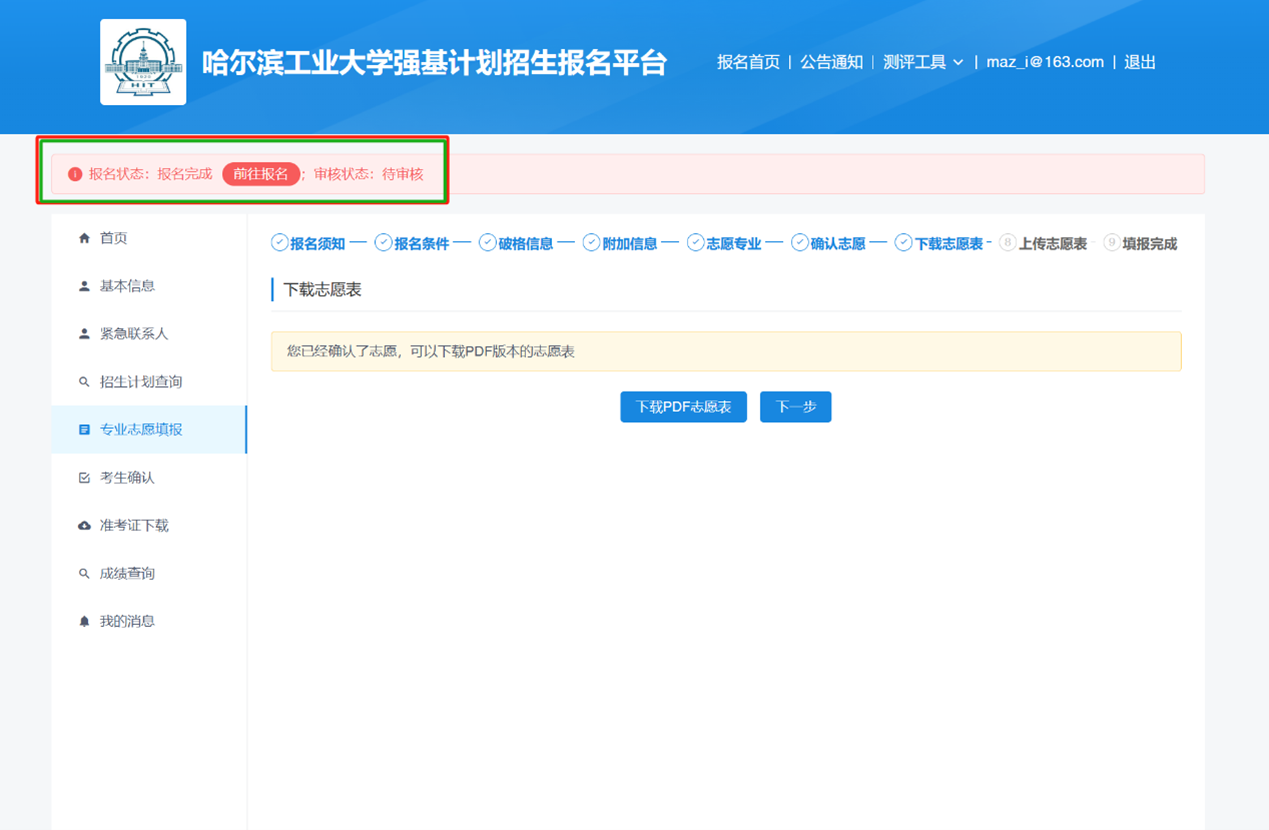Click the 报名状态：报名完成 status text
Screen dimensions: 1269x830
pos(151,174)
